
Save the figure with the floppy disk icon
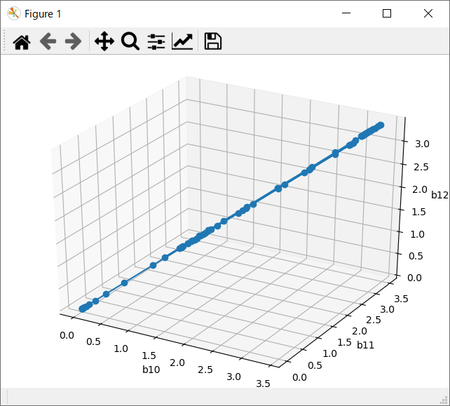pos(213,42)
